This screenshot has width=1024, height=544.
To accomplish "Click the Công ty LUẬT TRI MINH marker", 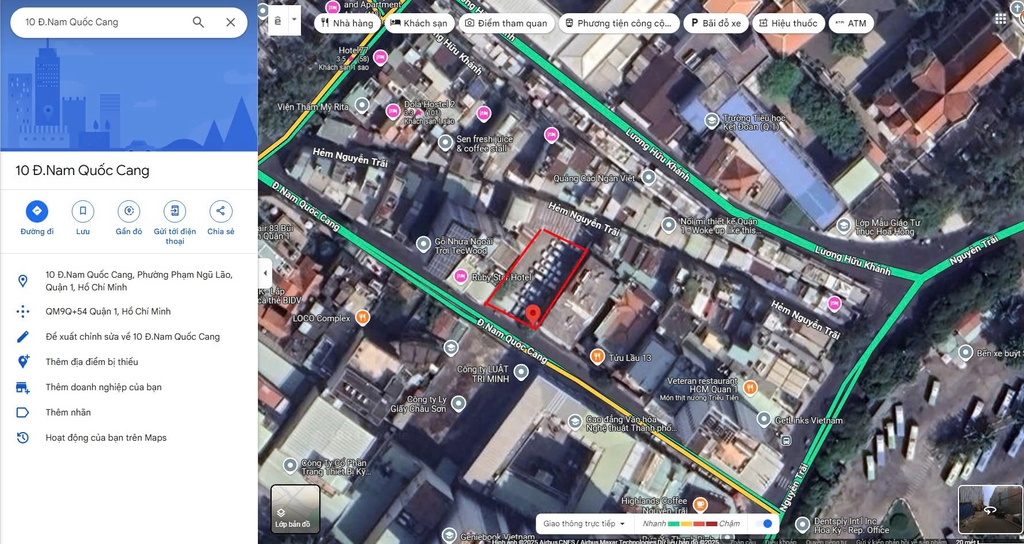I will coord(520,373).
